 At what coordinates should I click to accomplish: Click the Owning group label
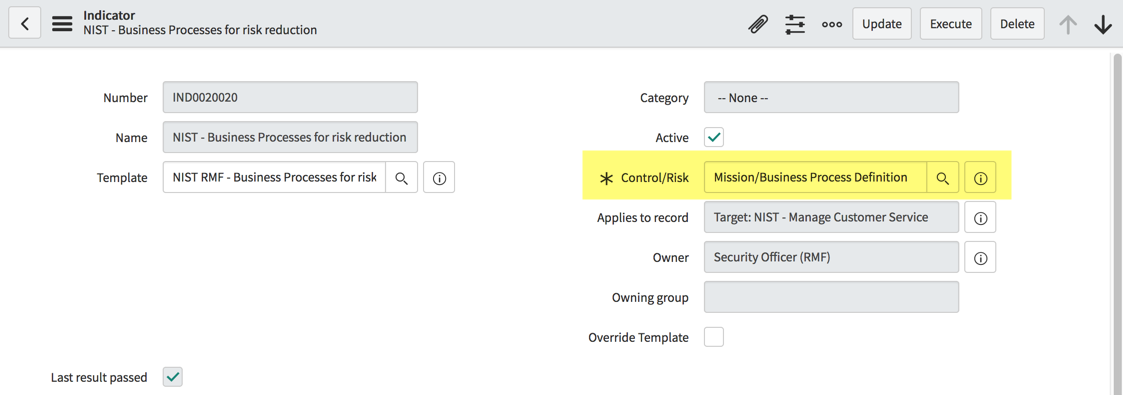(650, 297)
